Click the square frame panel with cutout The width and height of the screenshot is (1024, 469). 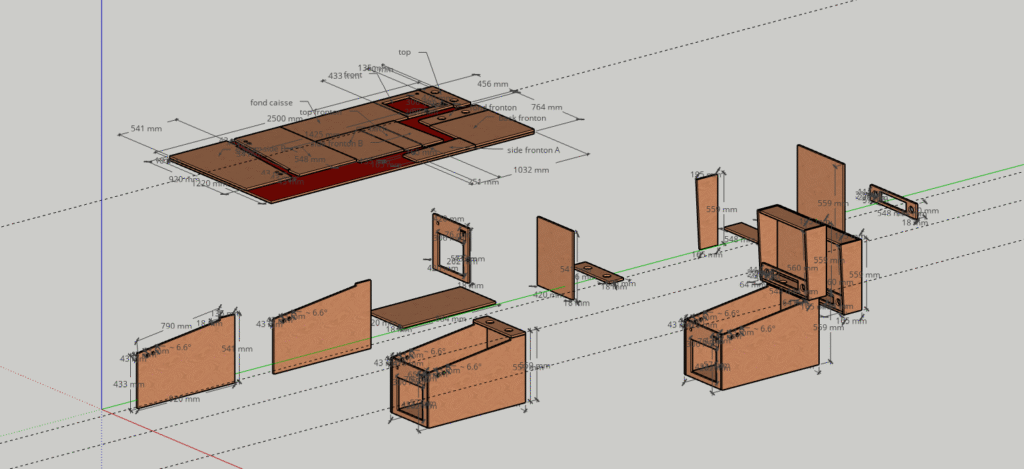point(451,244)
